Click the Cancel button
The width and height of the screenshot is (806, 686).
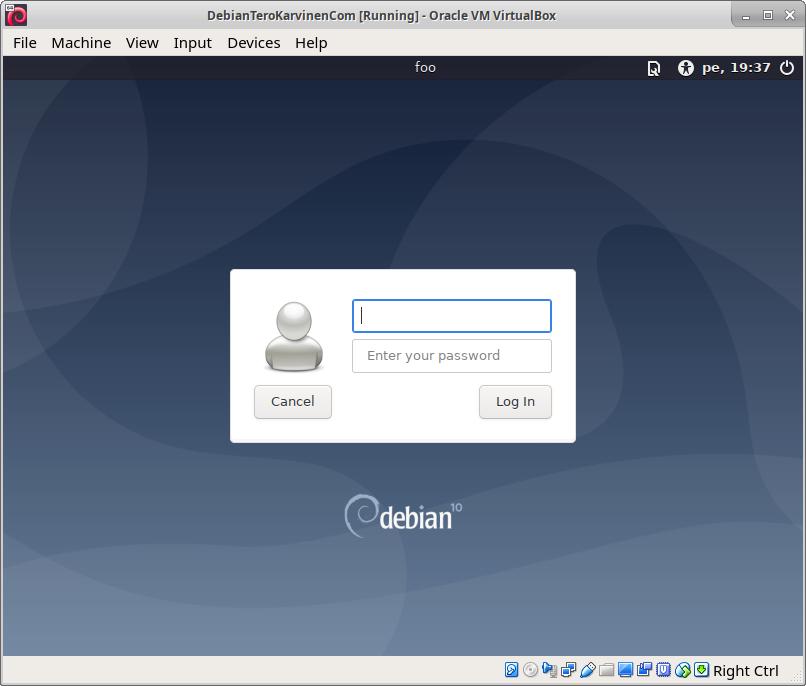(x=292, y=401)
